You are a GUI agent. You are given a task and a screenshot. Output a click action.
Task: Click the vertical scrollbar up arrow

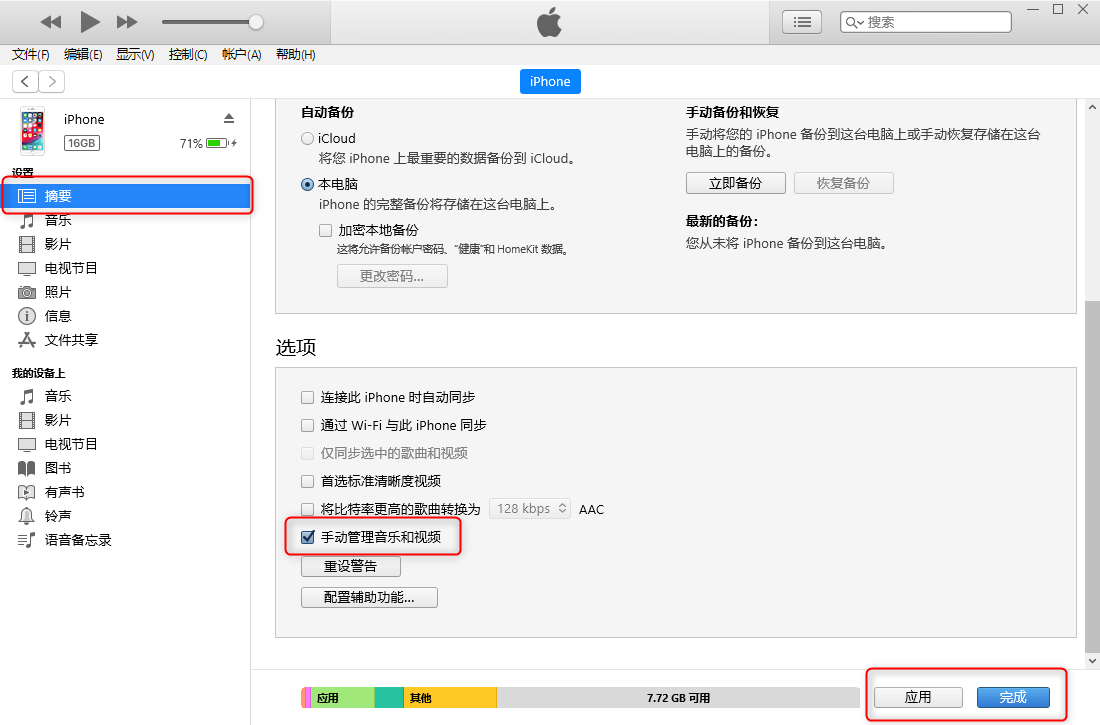tap(1092, 107)
